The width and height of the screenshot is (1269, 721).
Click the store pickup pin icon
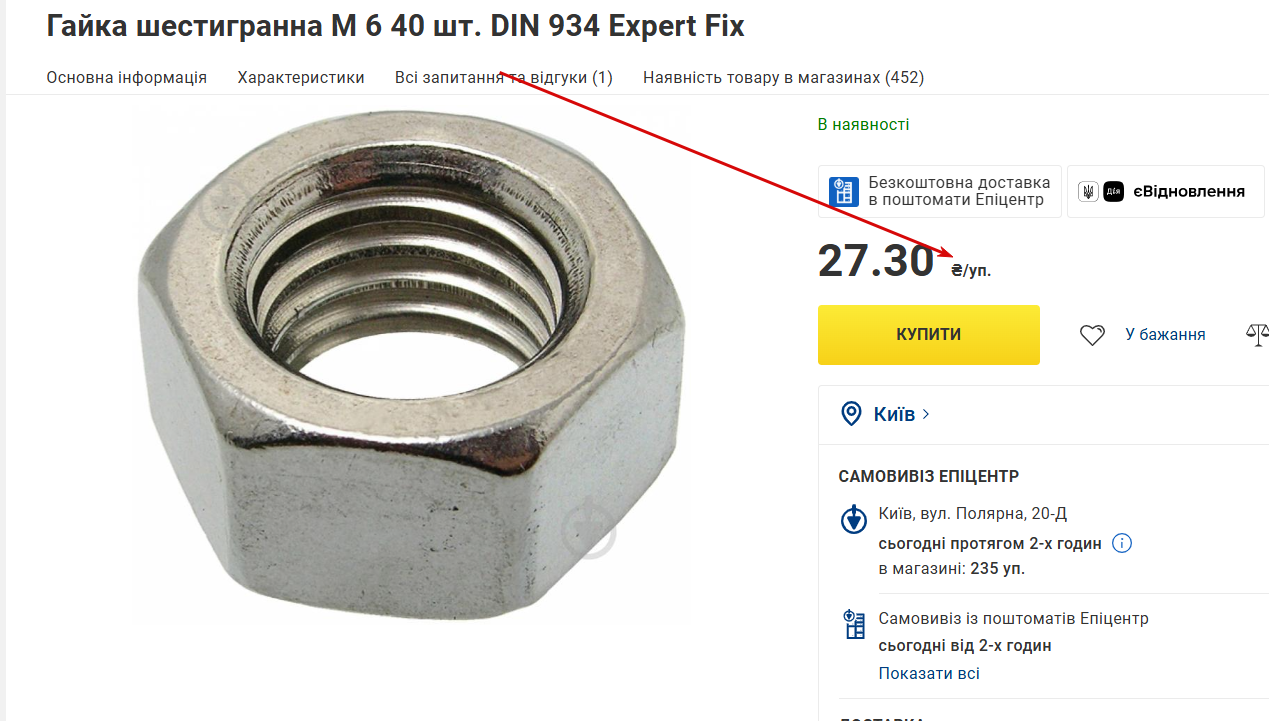853,519
